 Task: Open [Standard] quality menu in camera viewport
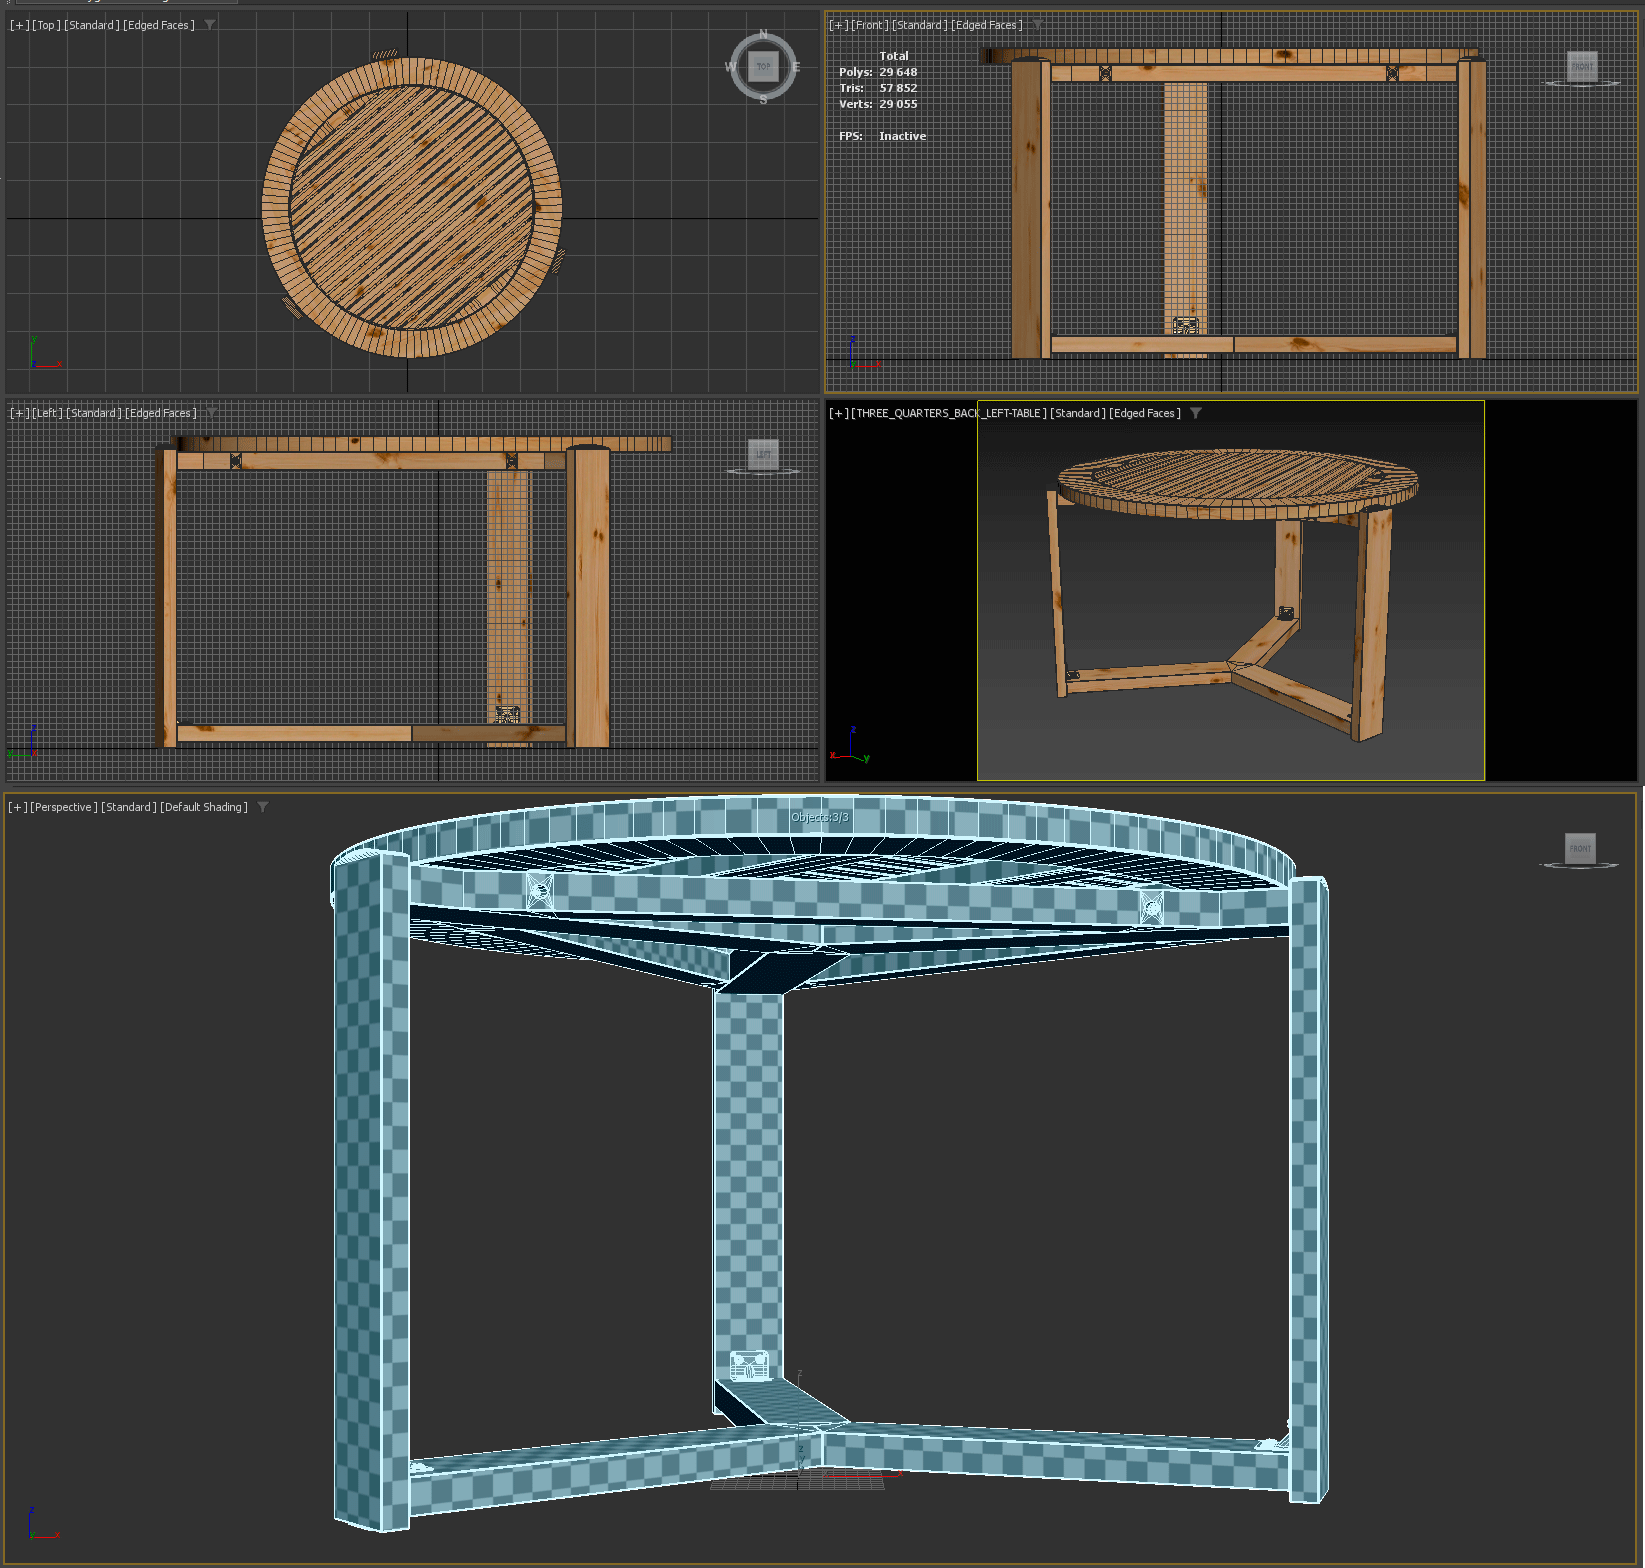tap(1078, 413)
